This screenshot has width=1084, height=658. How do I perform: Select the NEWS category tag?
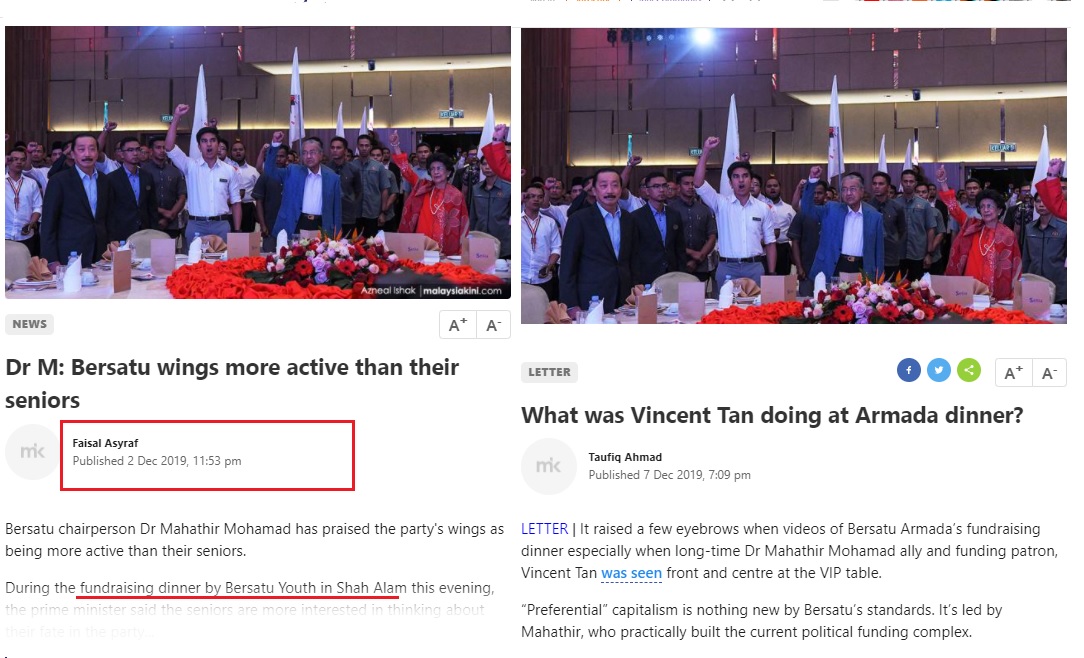click(x=30, y=324)
